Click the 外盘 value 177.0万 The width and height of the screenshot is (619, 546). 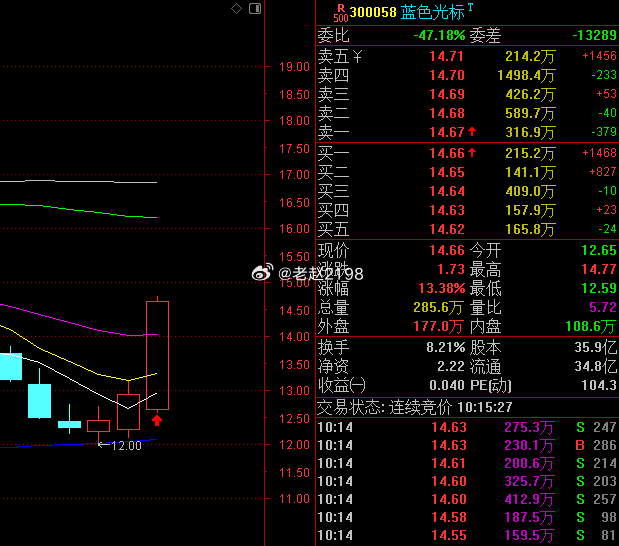click(438, 326)
